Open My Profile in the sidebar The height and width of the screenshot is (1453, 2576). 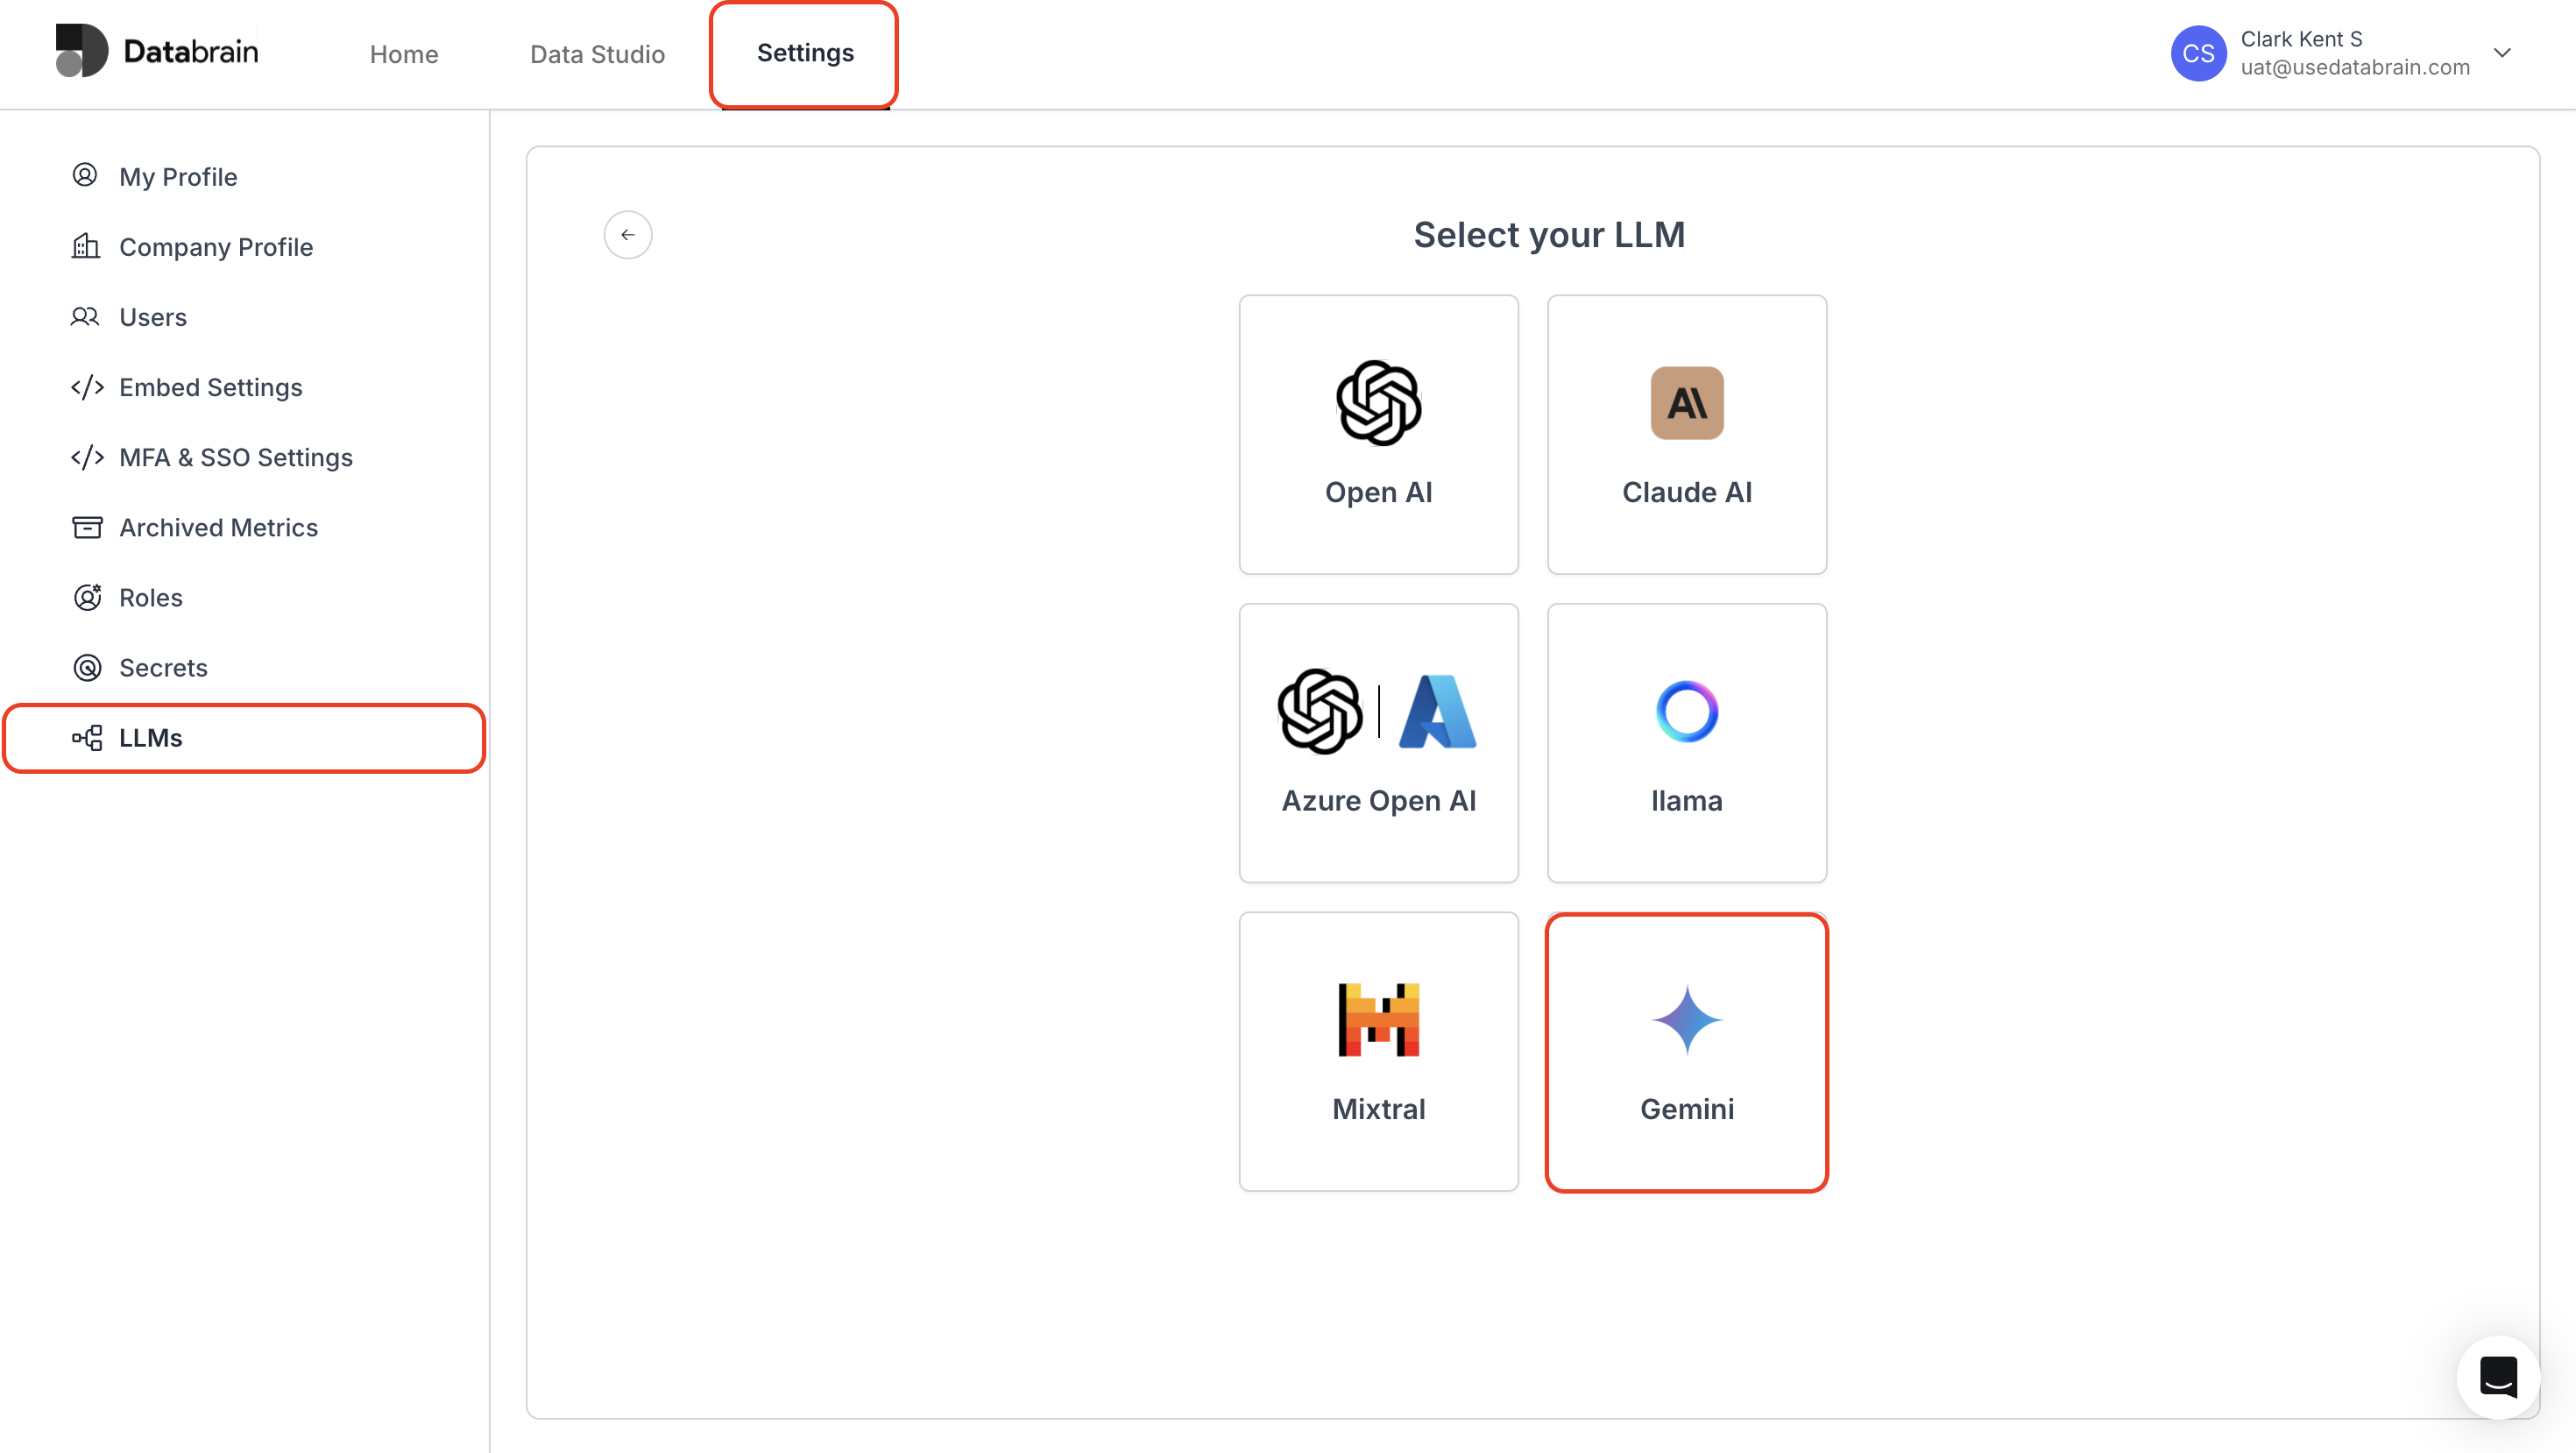[x=178, y=177]
